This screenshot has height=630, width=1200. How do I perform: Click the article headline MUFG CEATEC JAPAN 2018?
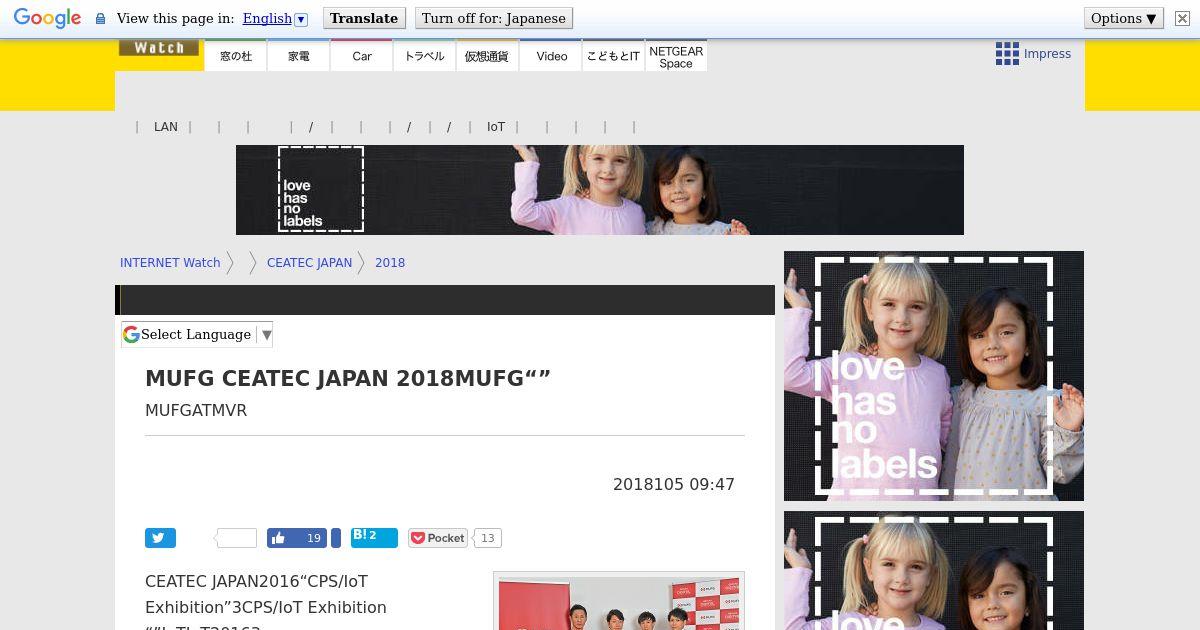tap(348, 379)
